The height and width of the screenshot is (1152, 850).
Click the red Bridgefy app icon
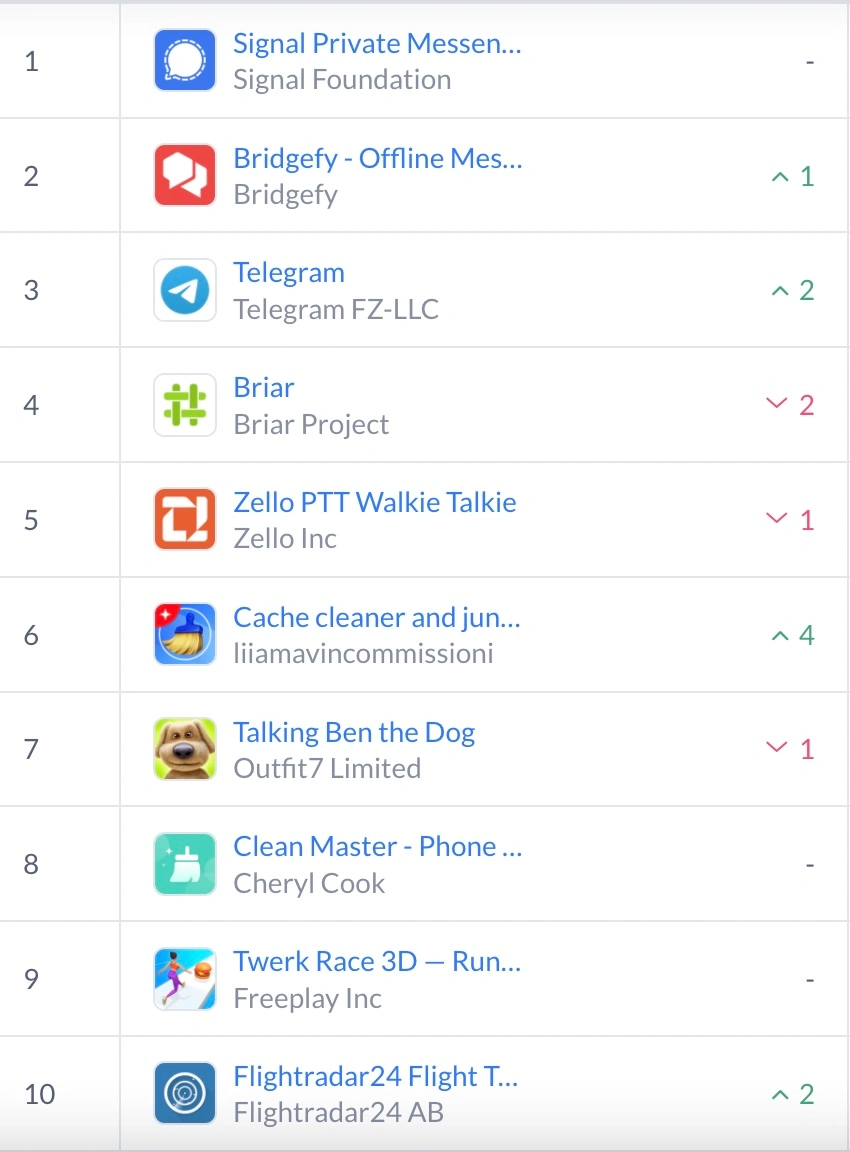point(185,175)
